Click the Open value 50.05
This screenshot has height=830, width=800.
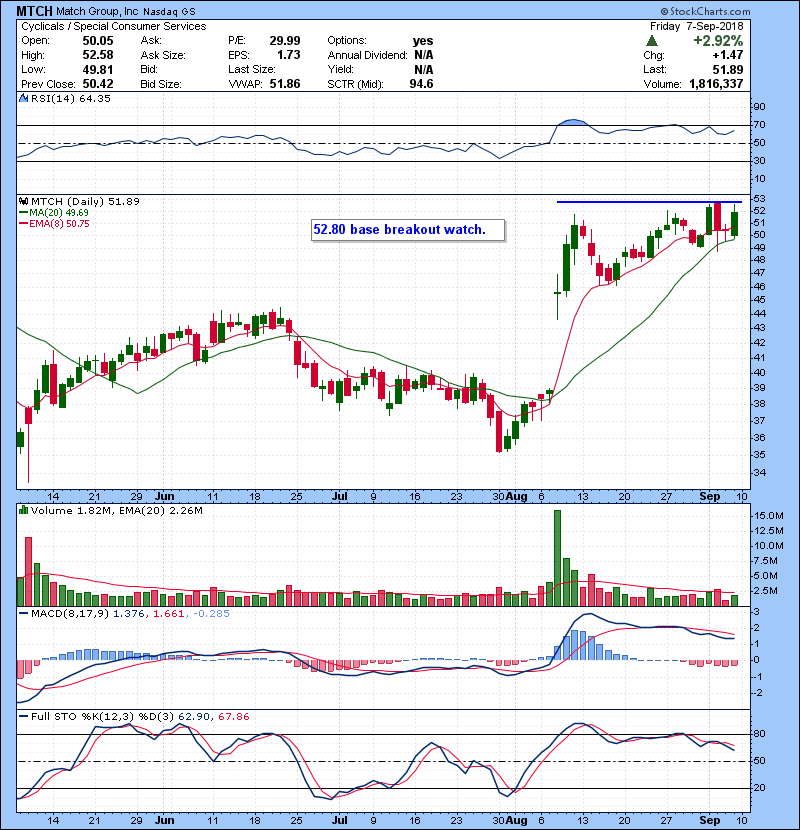pos(98,41)
